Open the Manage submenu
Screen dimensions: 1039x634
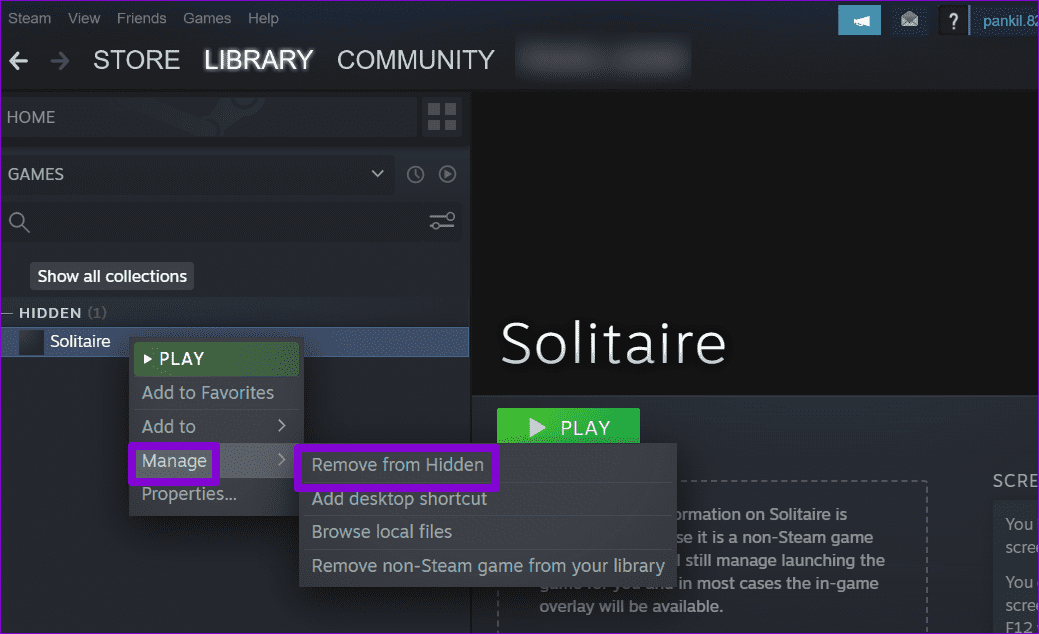click(x=216, y=460)
